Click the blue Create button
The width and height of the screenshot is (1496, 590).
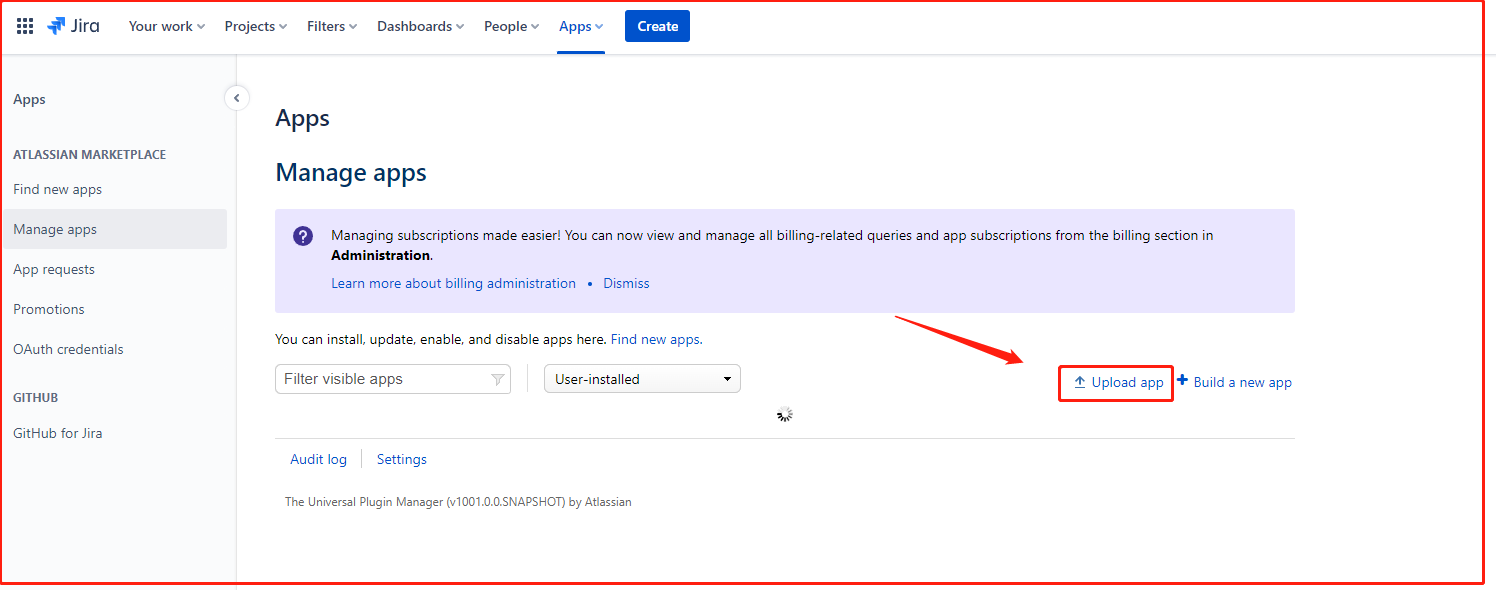click(x=657, y=26)
